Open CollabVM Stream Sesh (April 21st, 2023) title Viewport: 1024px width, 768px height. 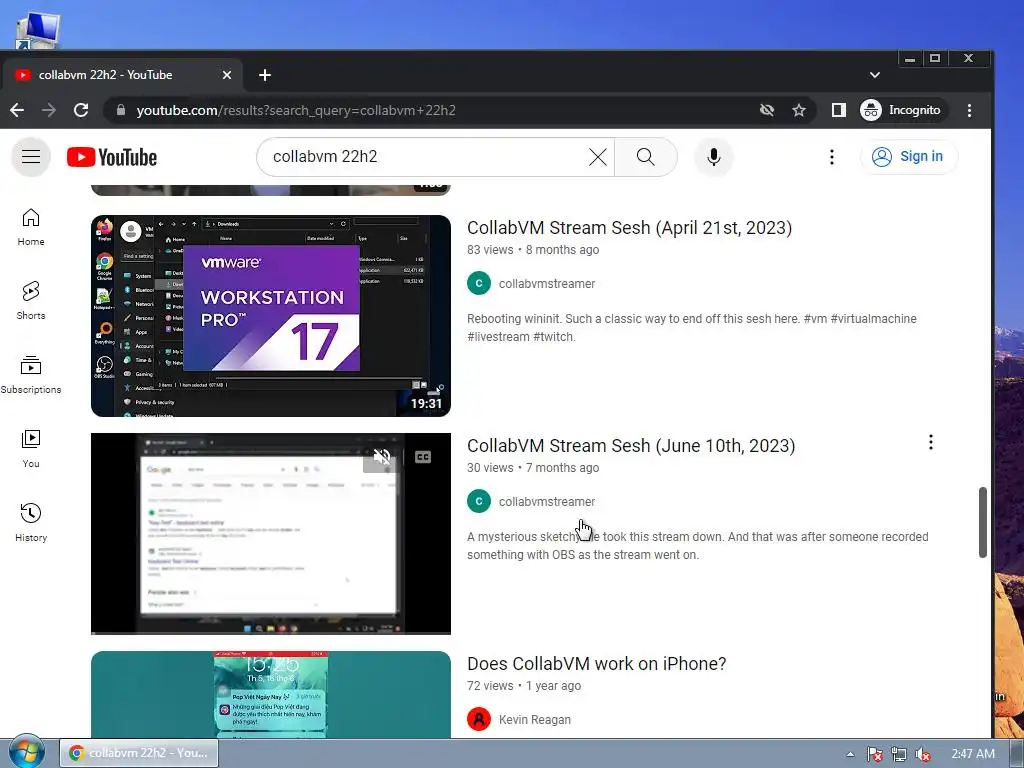click(630, 227)
